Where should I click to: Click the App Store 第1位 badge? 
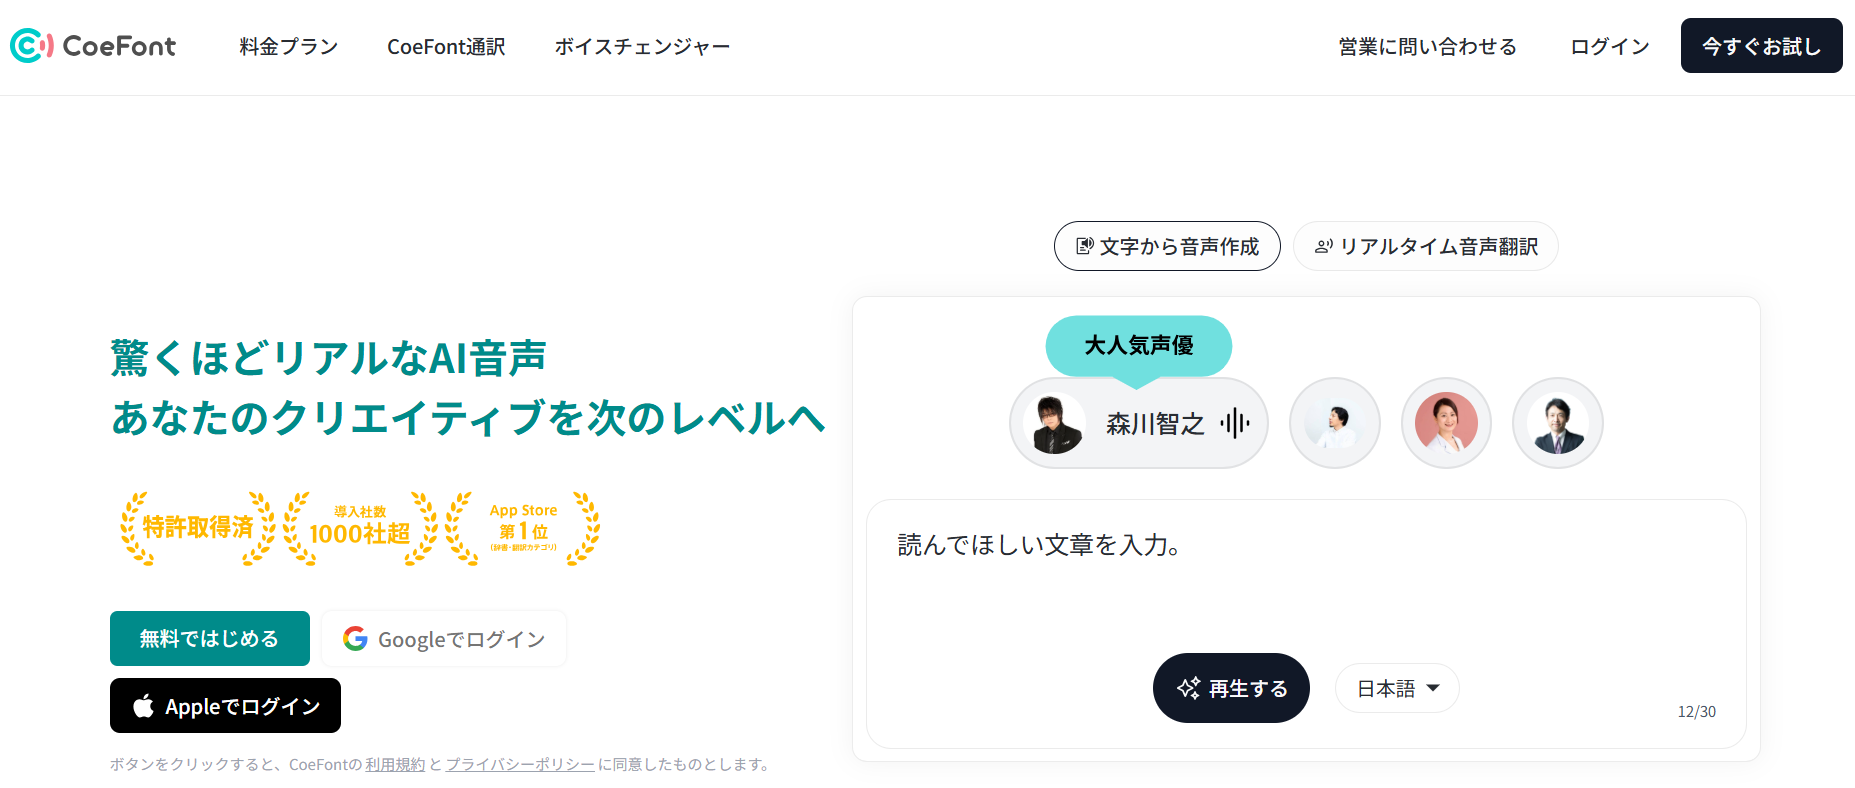[521, 527]
